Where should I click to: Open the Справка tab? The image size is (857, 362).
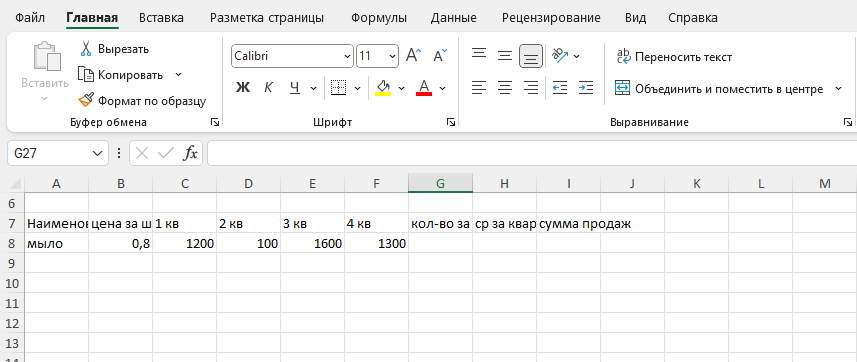693,18
